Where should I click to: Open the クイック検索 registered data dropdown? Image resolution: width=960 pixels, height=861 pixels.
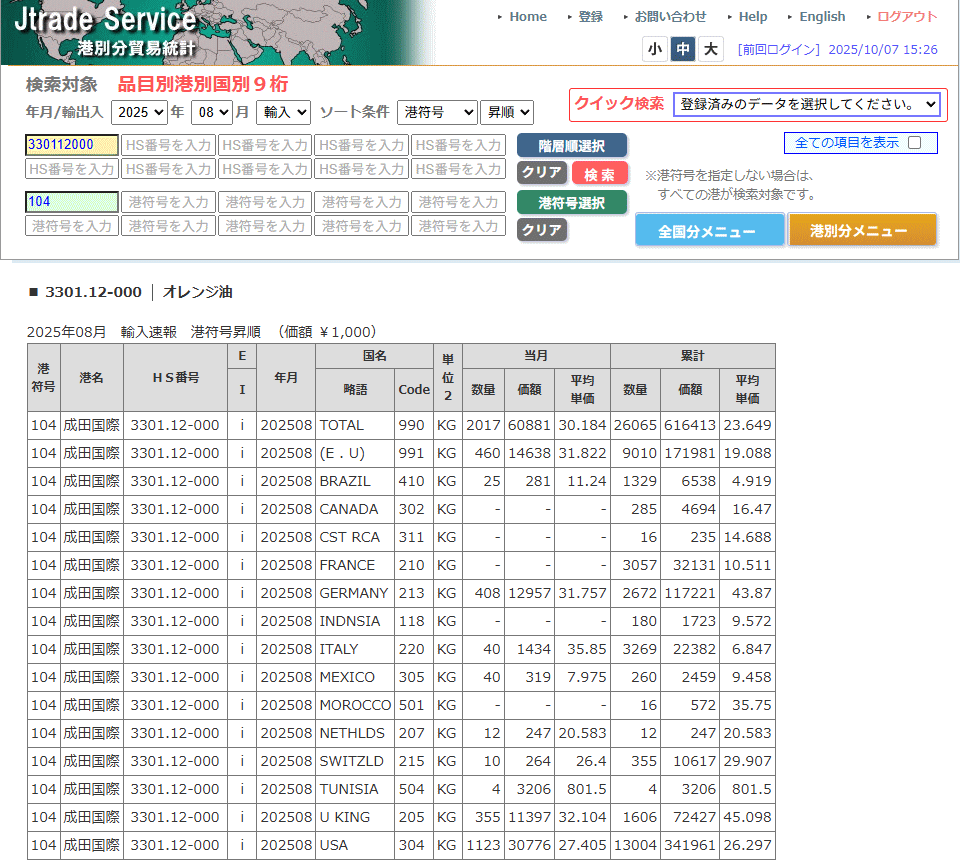click(807, 104)
